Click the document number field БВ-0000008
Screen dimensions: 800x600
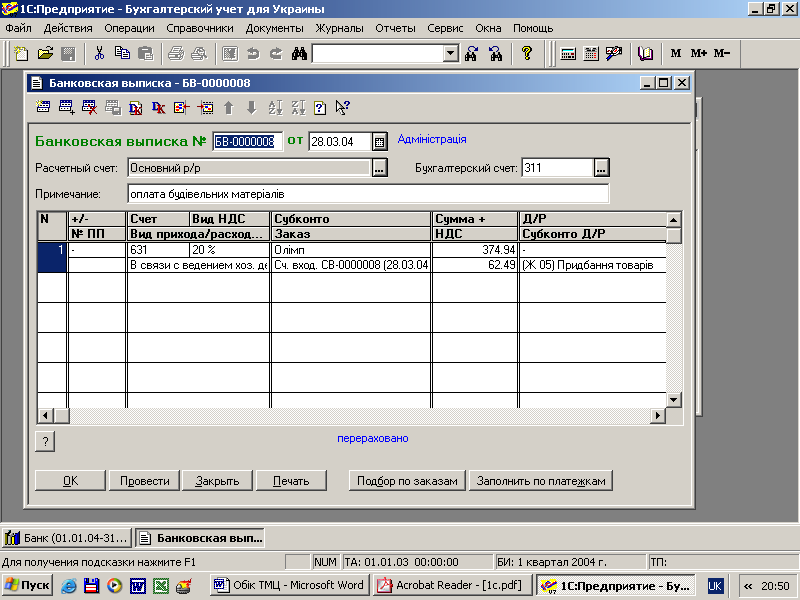tap(247, 142)
